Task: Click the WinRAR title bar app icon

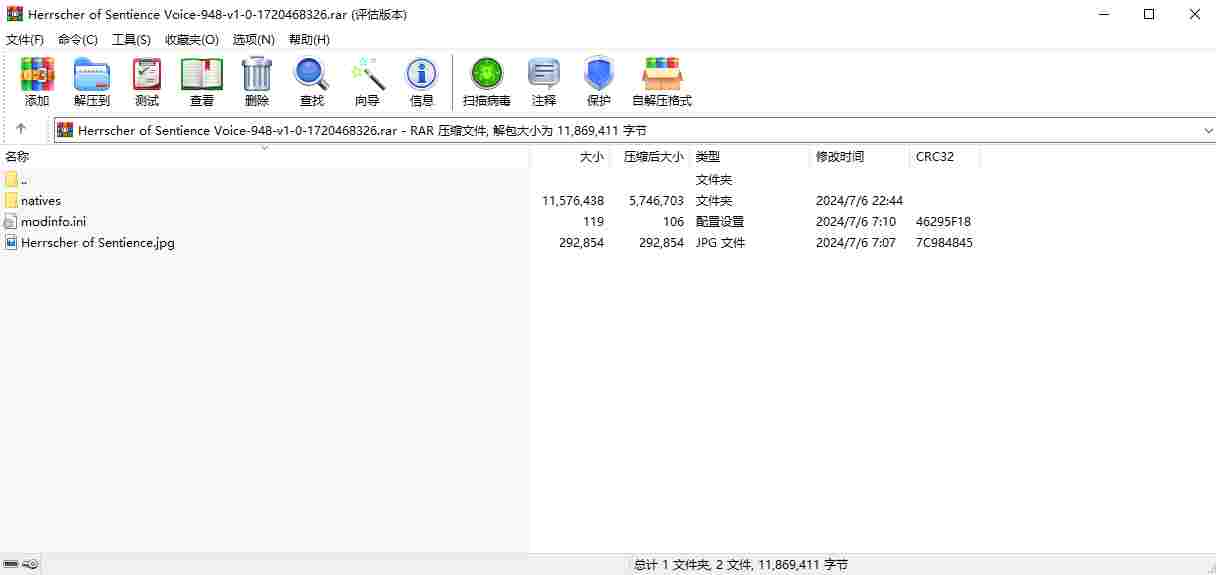Action: [15, 14]
